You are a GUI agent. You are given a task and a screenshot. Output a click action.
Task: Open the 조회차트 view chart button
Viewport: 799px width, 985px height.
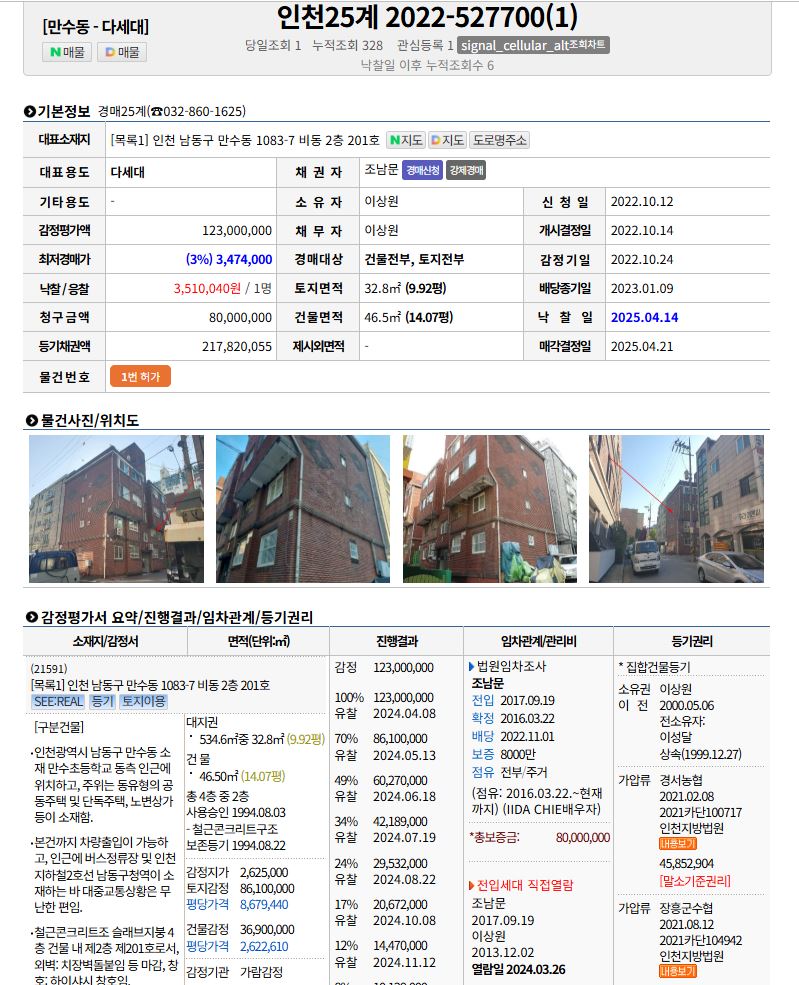click(533, 45)
